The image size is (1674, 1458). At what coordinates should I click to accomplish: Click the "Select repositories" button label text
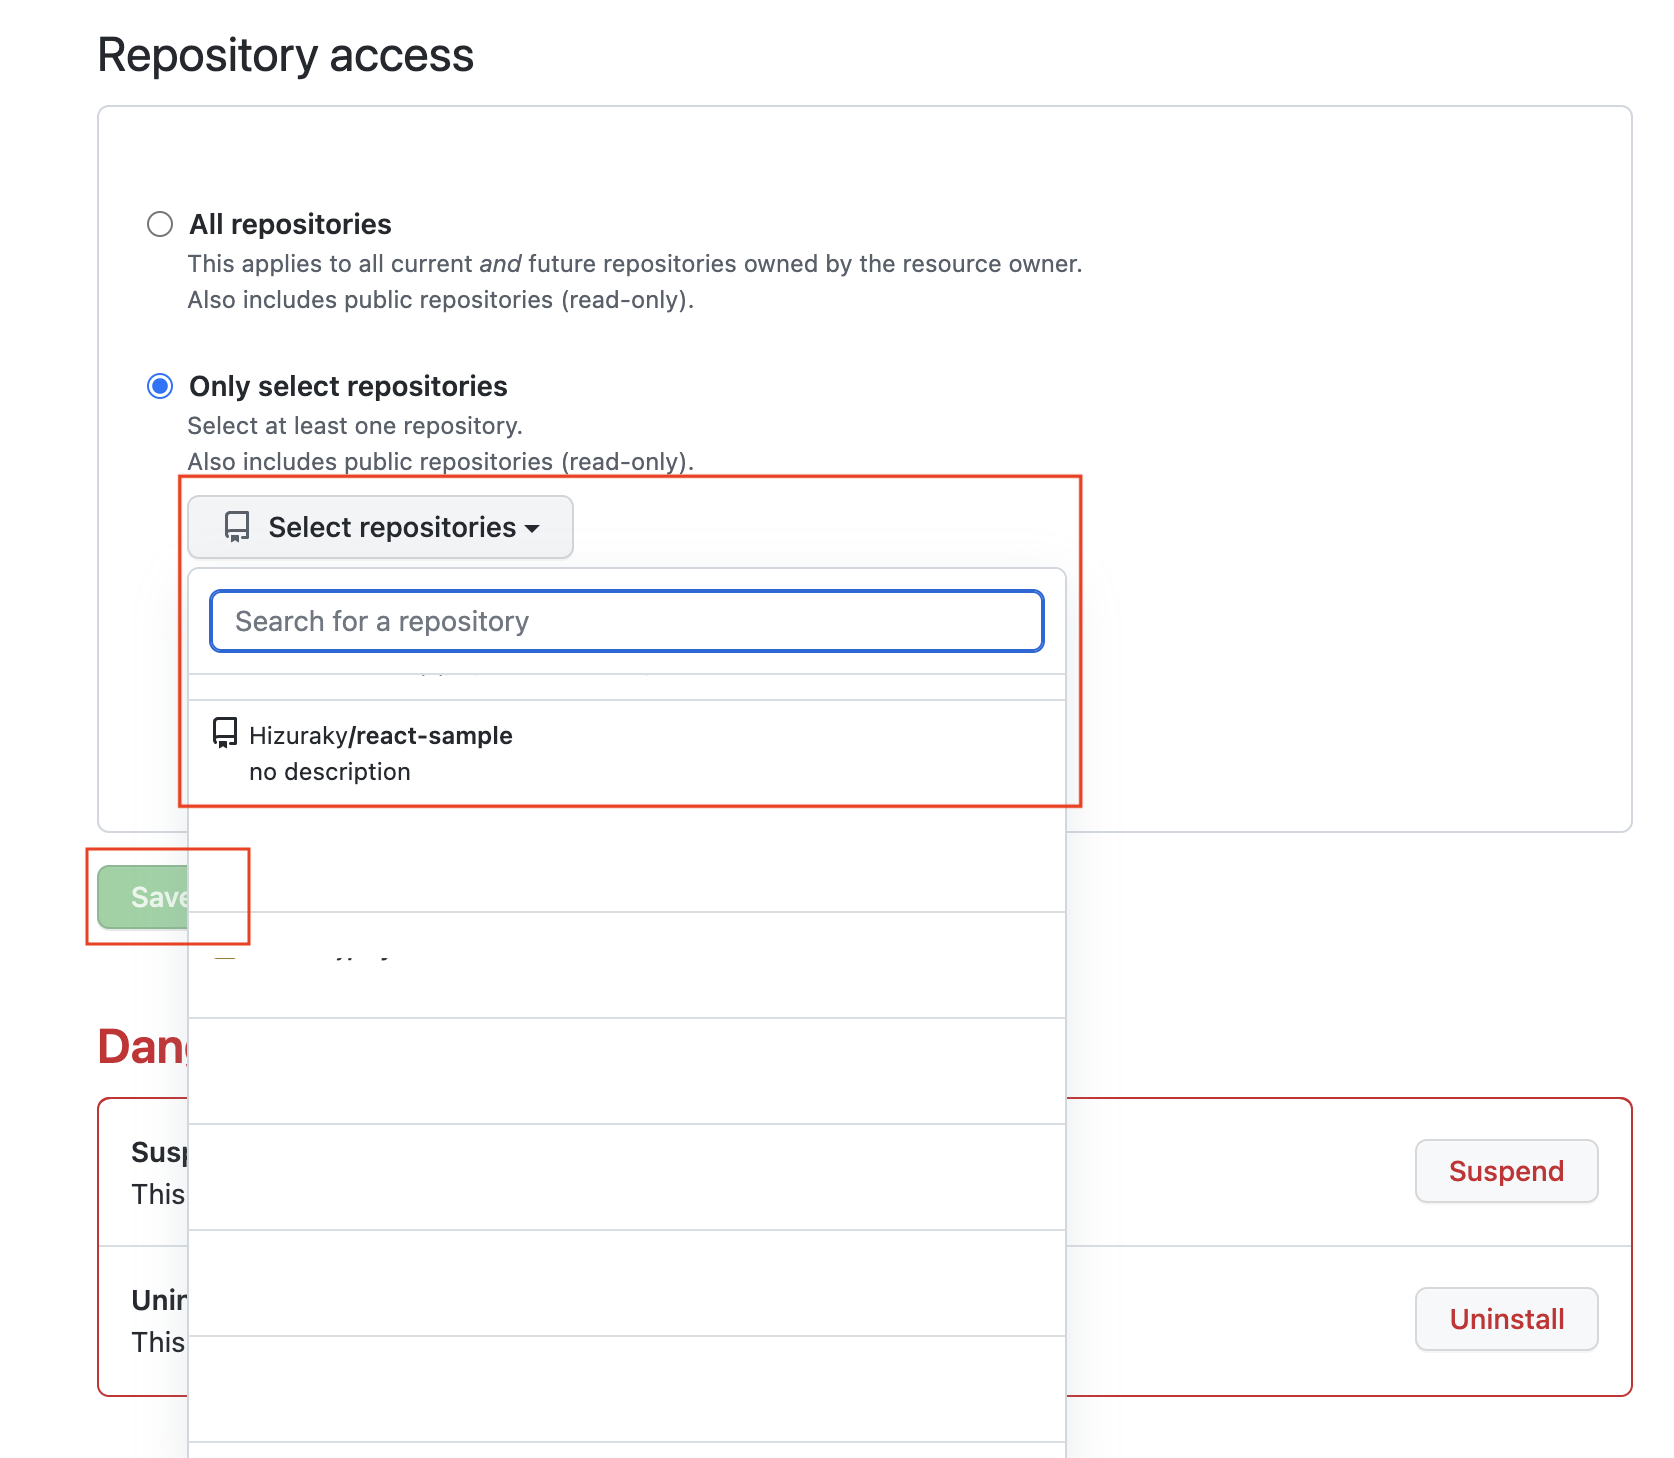392,527
